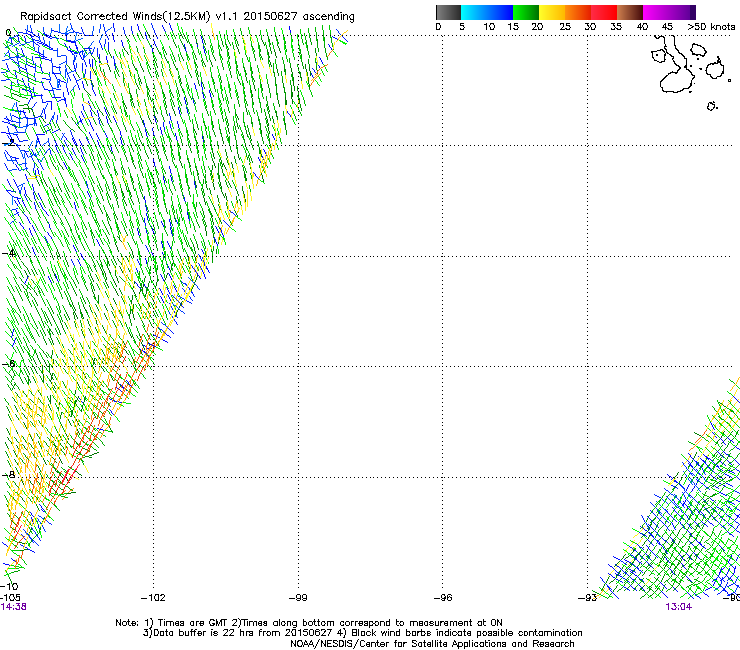Click the orange 25-30 knots color swatch
Viewport: 740px width, 650px height.
tap(578, 12)
